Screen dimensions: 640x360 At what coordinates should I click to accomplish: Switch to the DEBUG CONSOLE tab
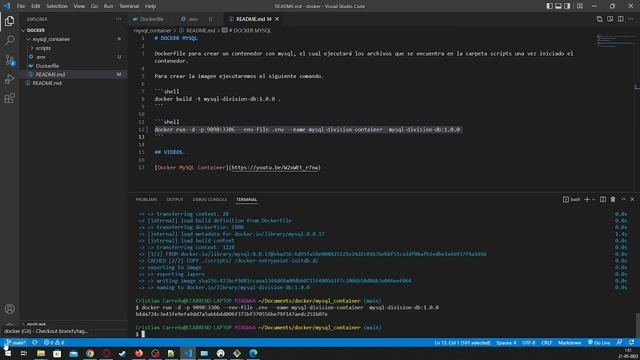tap(209, 200)
